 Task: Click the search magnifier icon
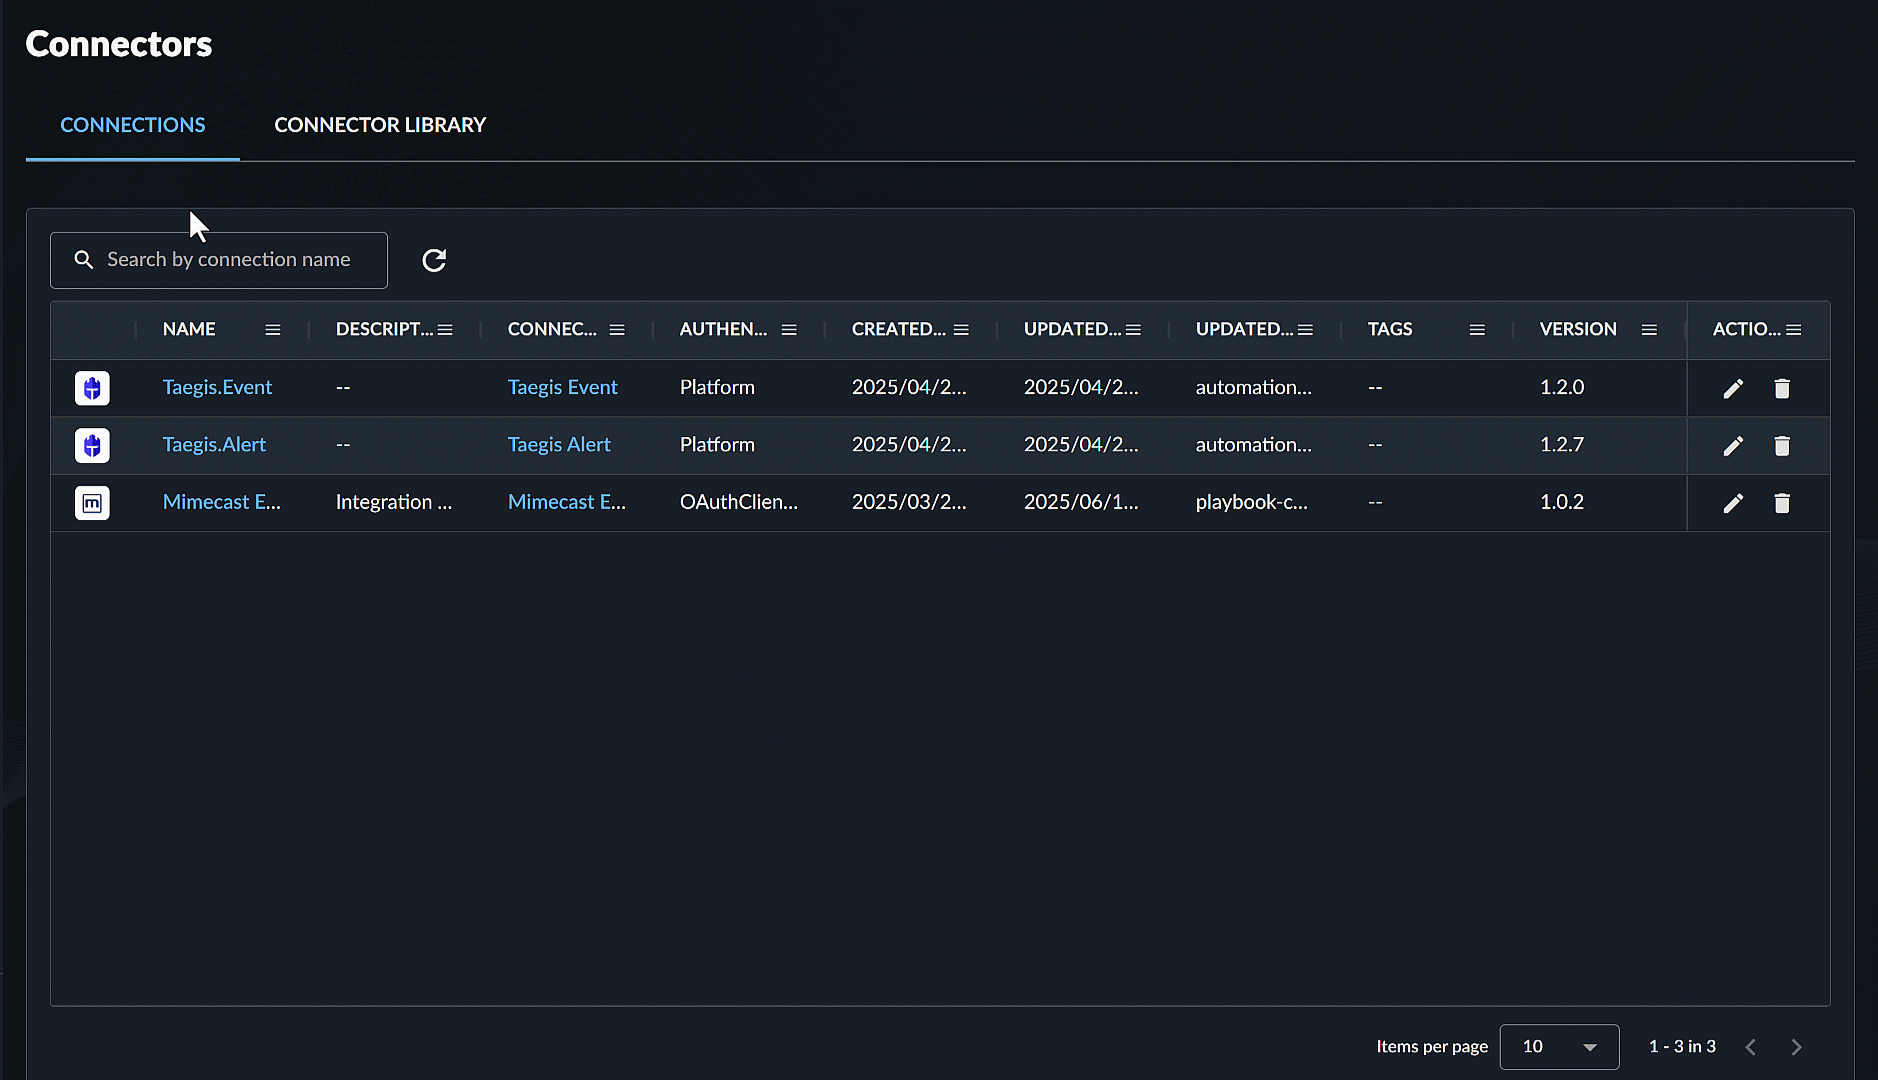(x=84, y=260)
